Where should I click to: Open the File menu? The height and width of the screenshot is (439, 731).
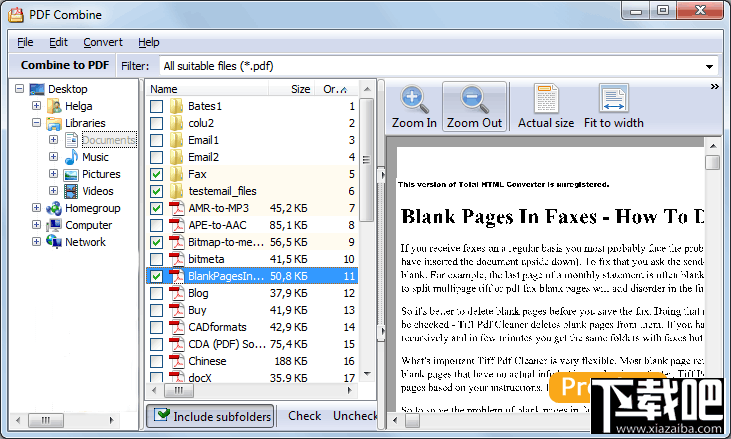25,42
